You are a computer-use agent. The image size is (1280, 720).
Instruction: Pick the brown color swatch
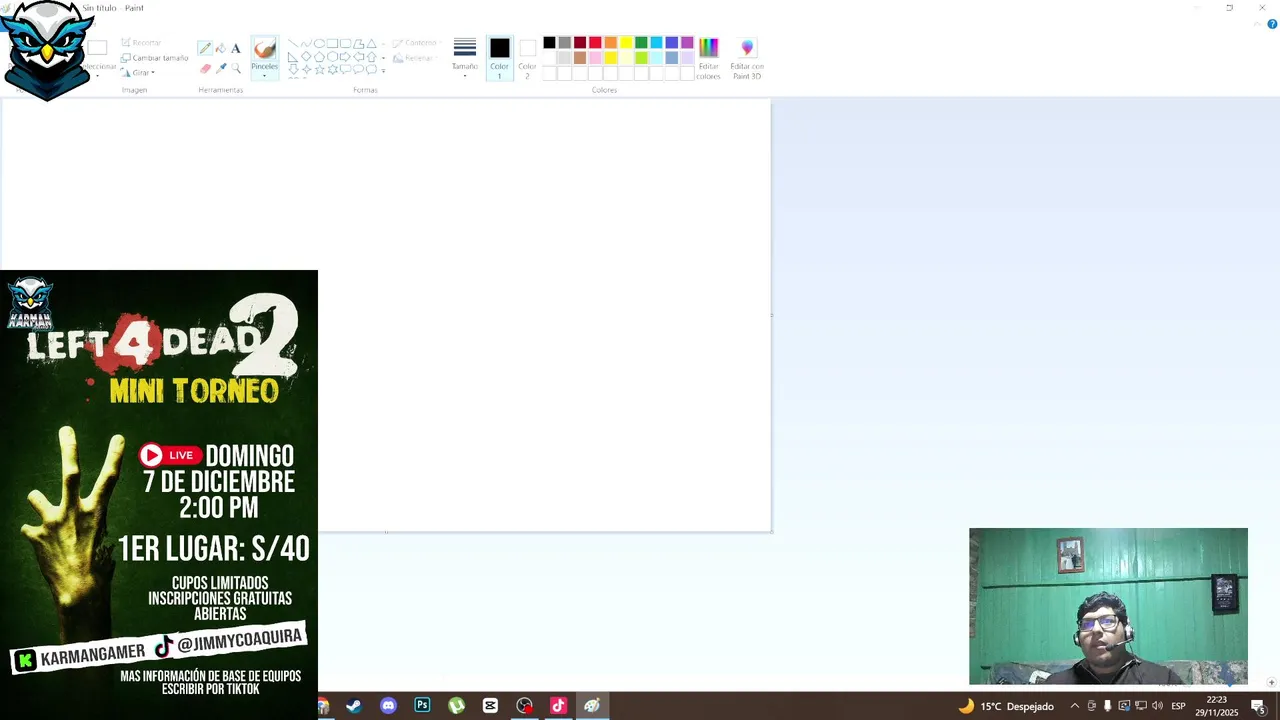580,57
